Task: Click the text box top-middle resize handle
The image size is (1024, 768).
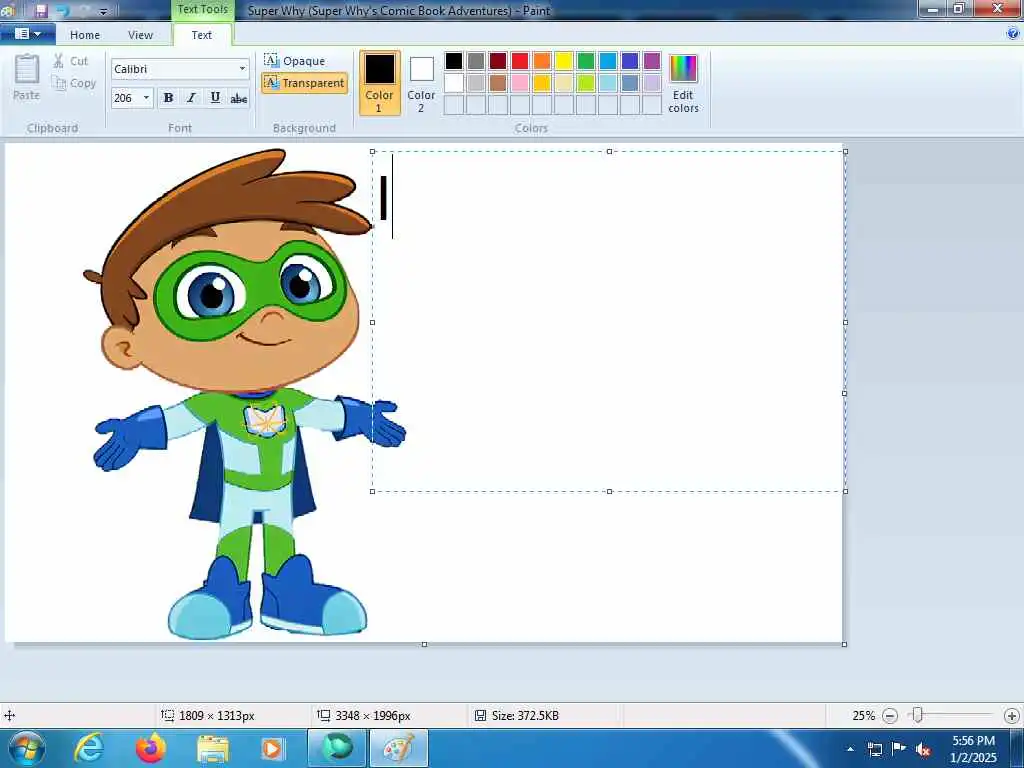Action: pyautogui.click(x=609, y=152)
